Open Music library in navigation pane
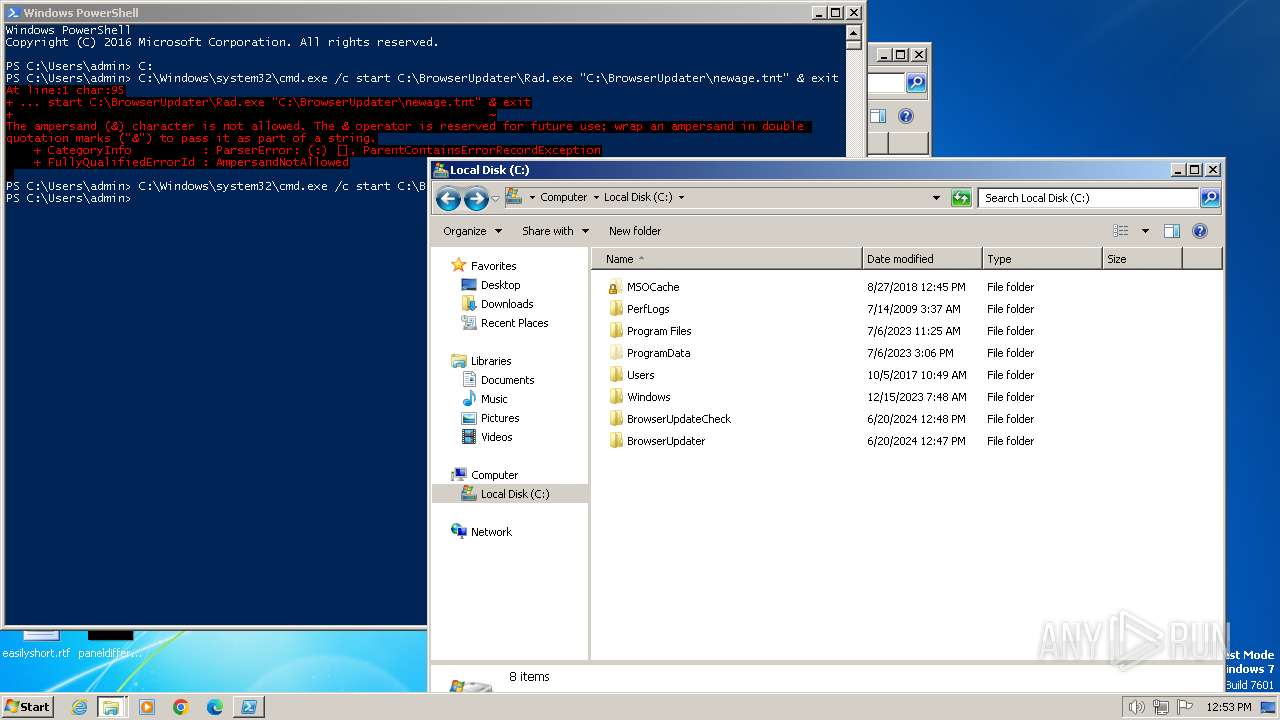This screenshot has height=720, width=1280. (494, 399)
